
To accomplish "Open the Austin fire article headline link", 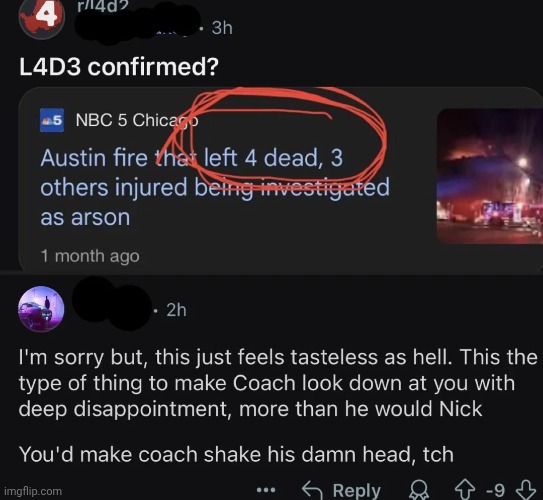I will [215, 187].
